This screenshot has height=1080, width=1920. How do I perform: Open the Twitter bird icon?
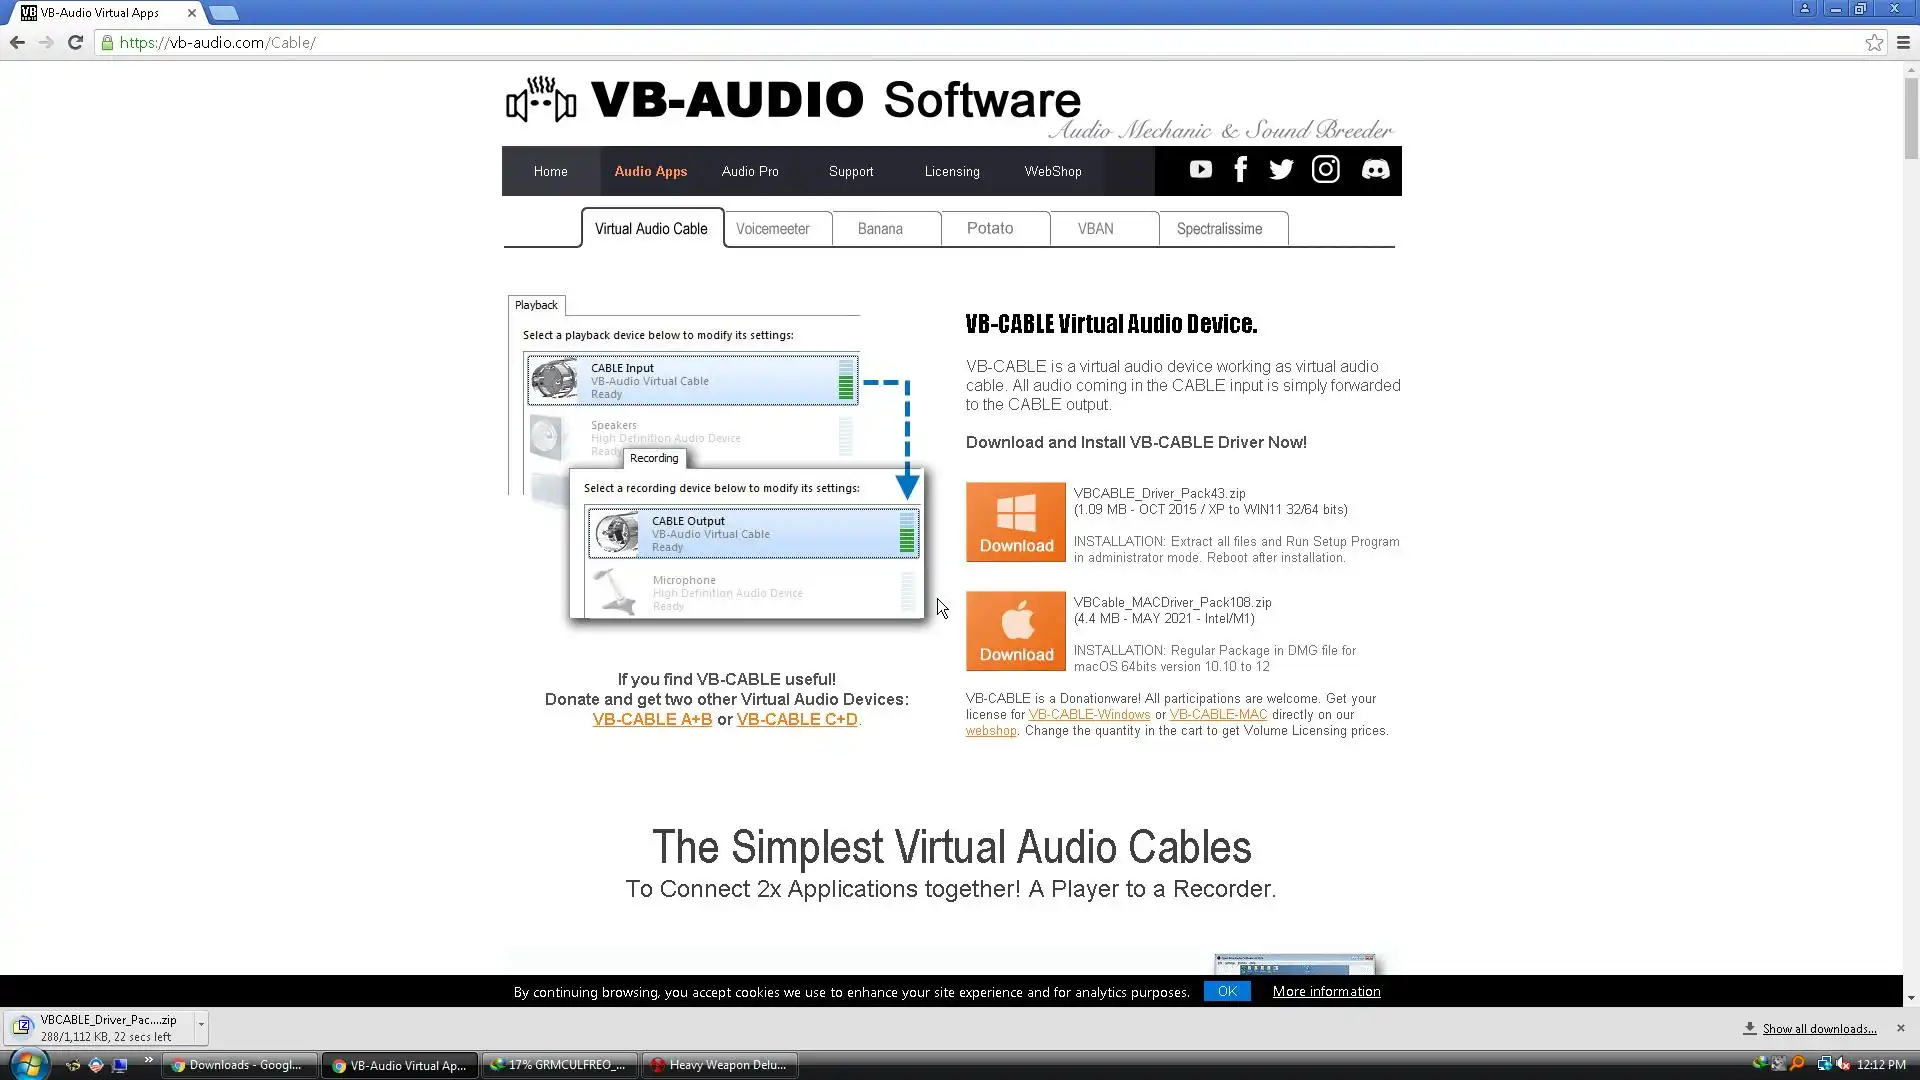(x=1281, y=170)
